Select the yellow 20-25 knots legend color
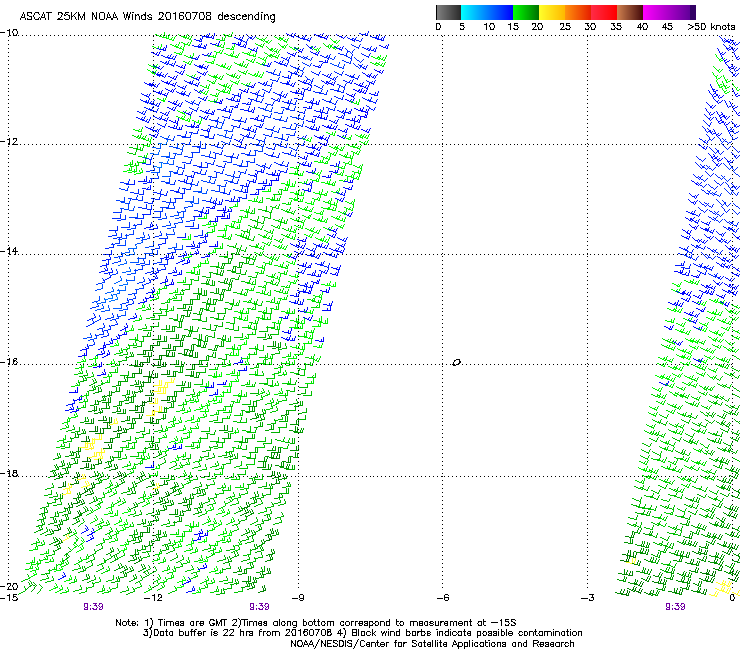The image size is (740, 650). tap(552, 12)
